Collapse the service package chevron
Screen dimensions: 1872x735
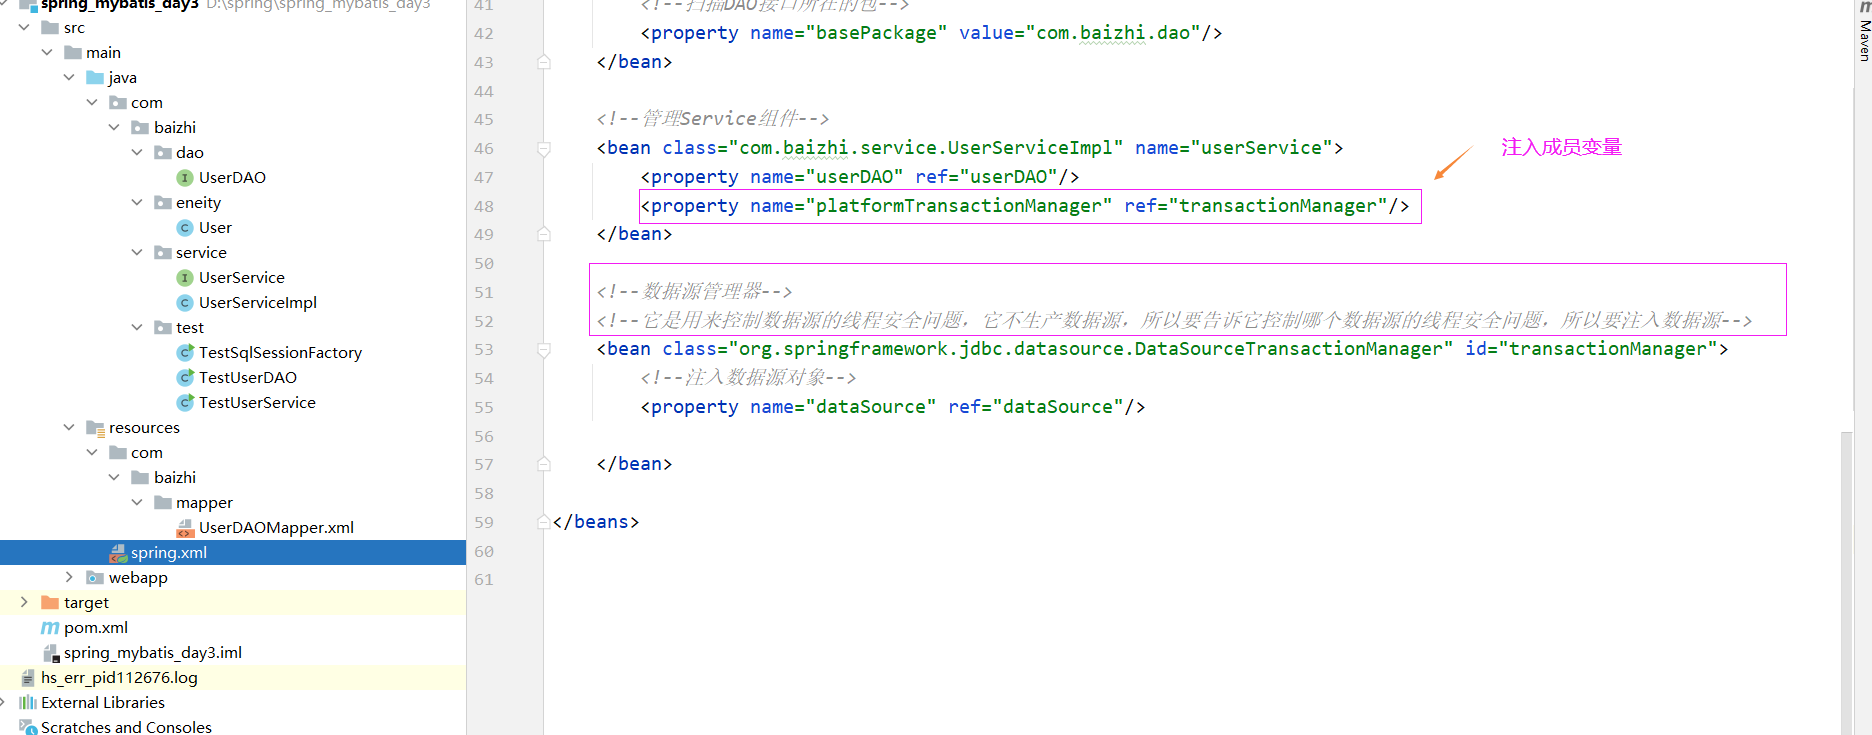pyautogui.click(x=137, y=252)
